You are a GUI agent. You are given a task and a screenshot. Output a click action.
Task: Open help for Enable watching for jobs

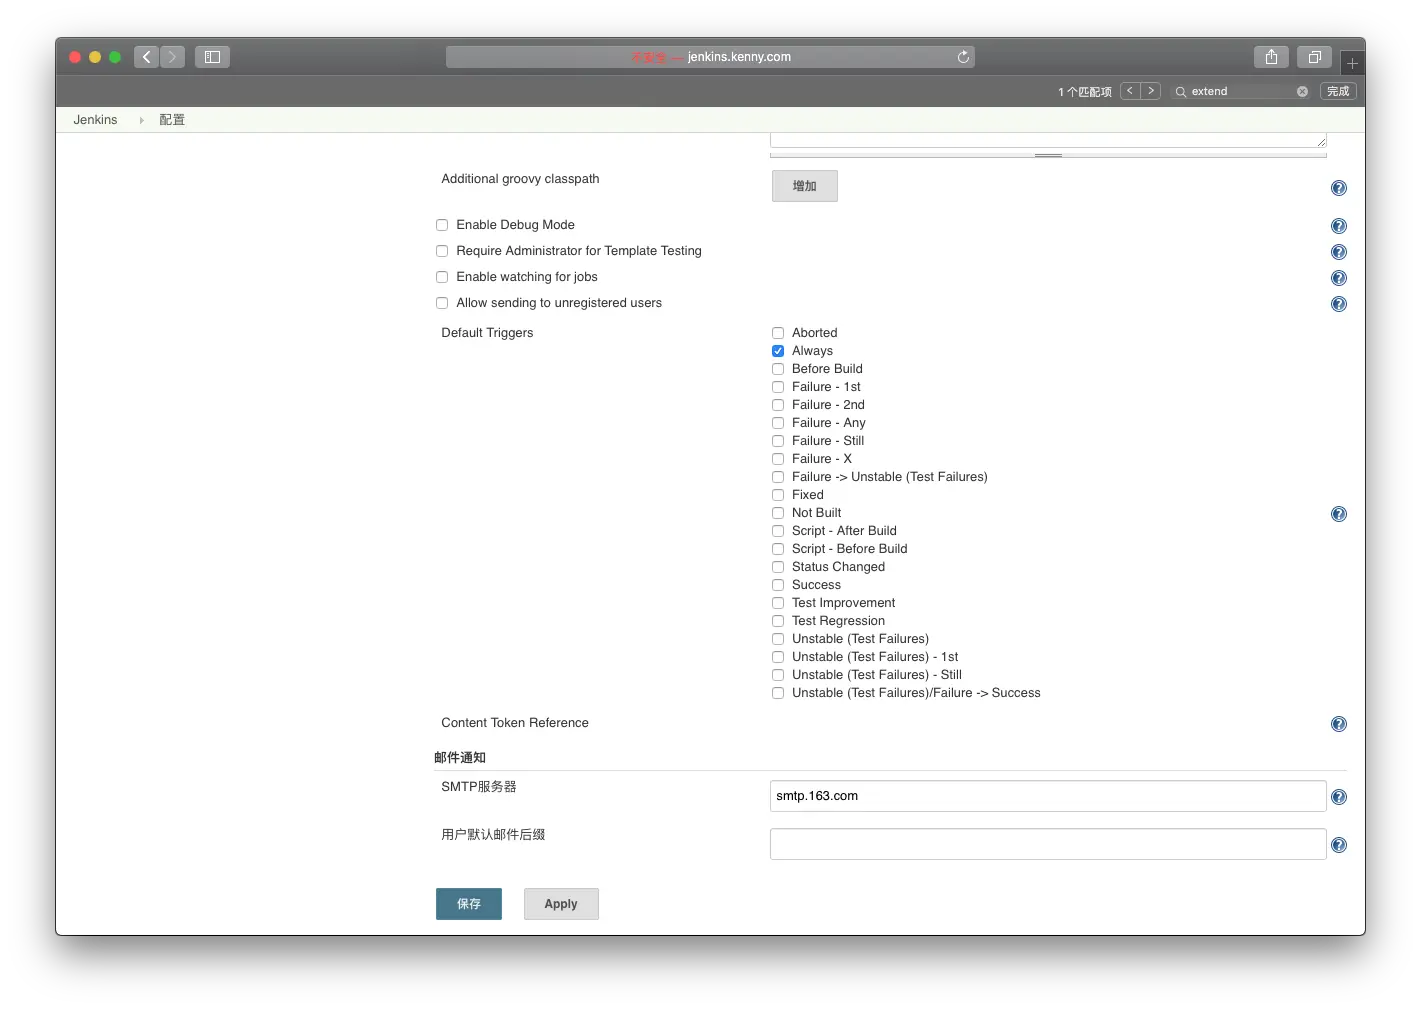click(1339, 278)
